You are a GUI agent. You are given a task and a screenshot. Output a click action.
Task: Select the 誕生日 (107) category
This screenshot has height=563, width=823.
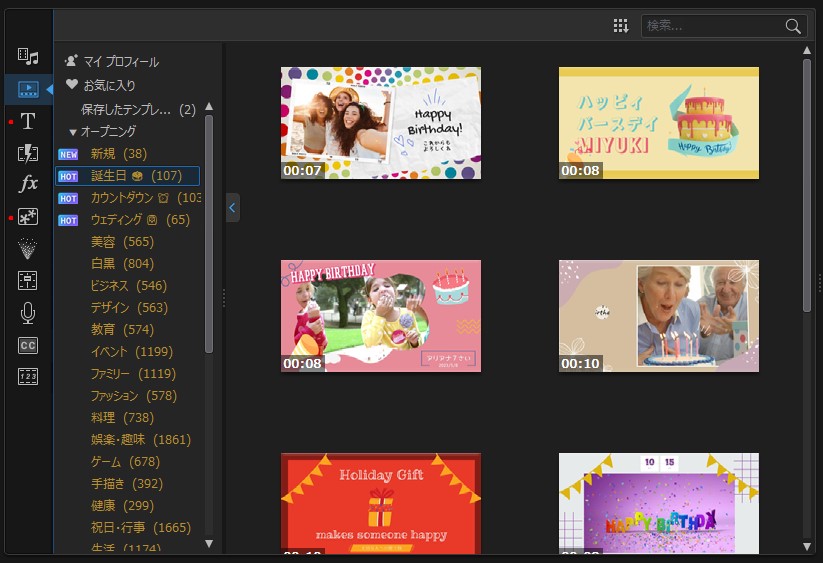click(128, 176)
